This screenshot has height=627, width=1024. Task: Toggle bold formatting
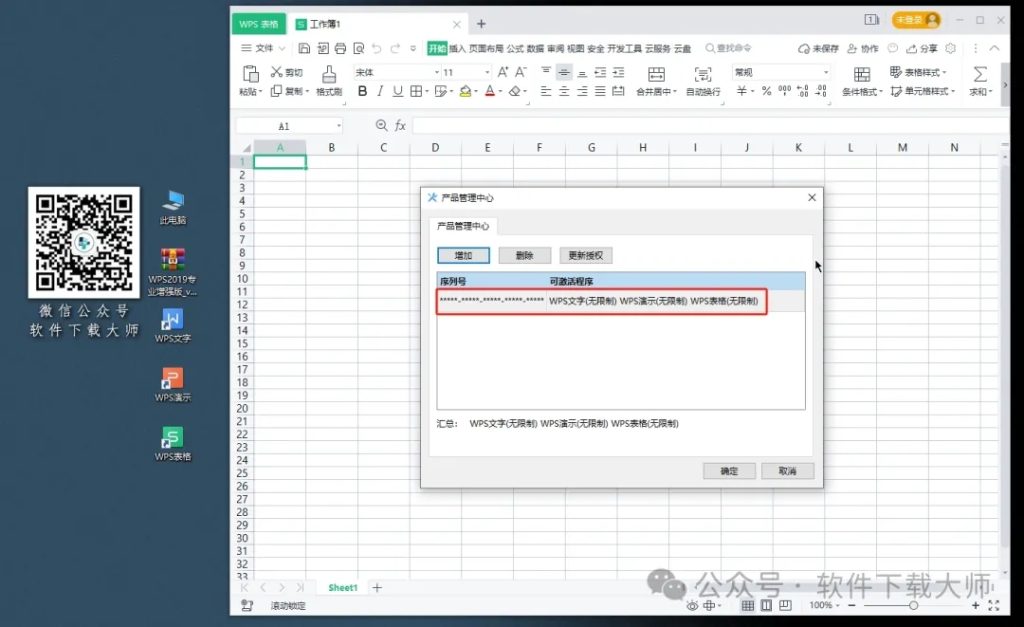pyautogui.click(x=363, y=92)
